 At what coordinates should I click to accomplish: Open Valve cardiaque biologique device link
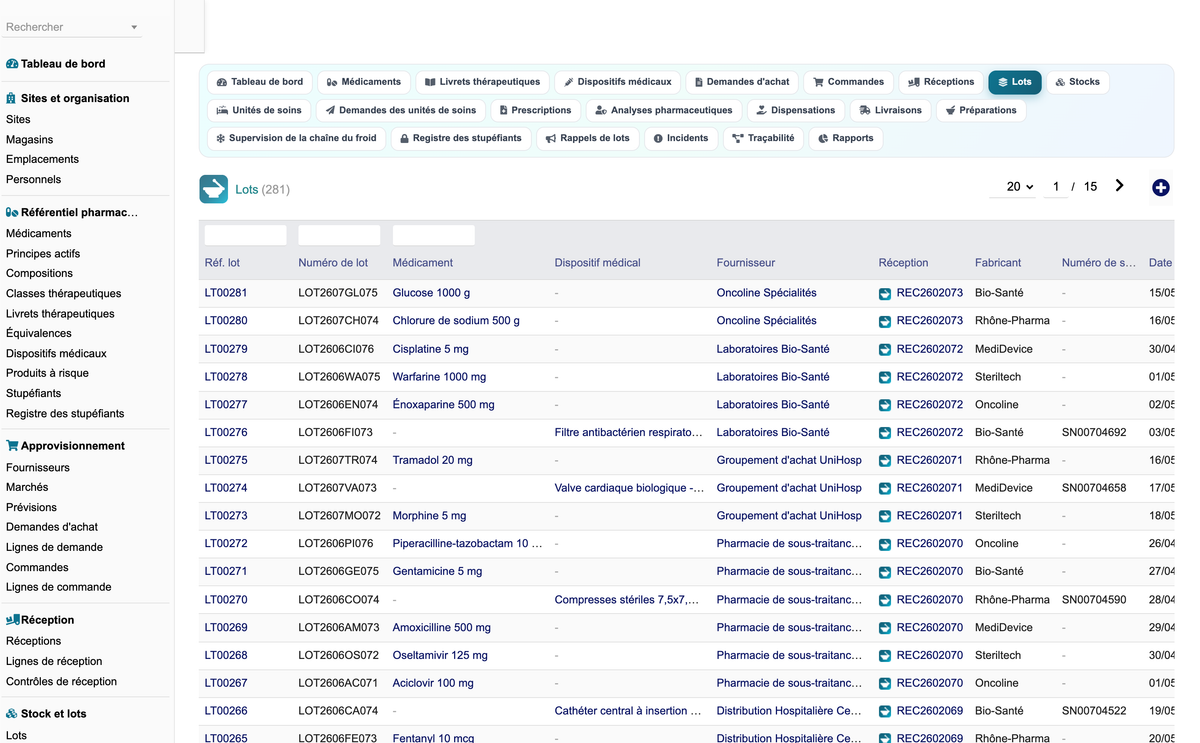pyautogui.click(x=629, y=488)
